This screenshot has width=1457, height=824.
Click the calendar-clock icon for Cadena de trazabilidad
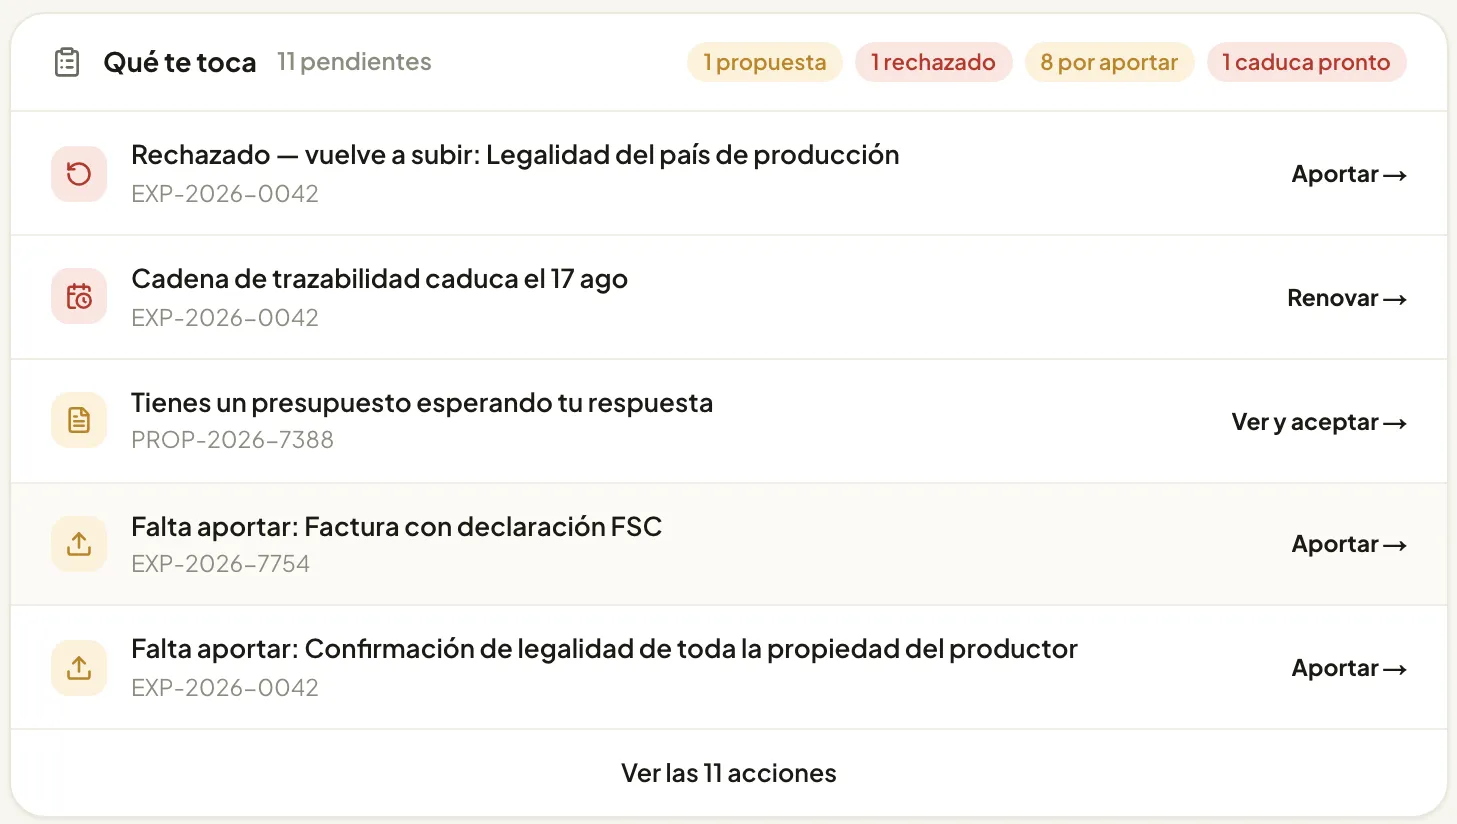[79, 297]
